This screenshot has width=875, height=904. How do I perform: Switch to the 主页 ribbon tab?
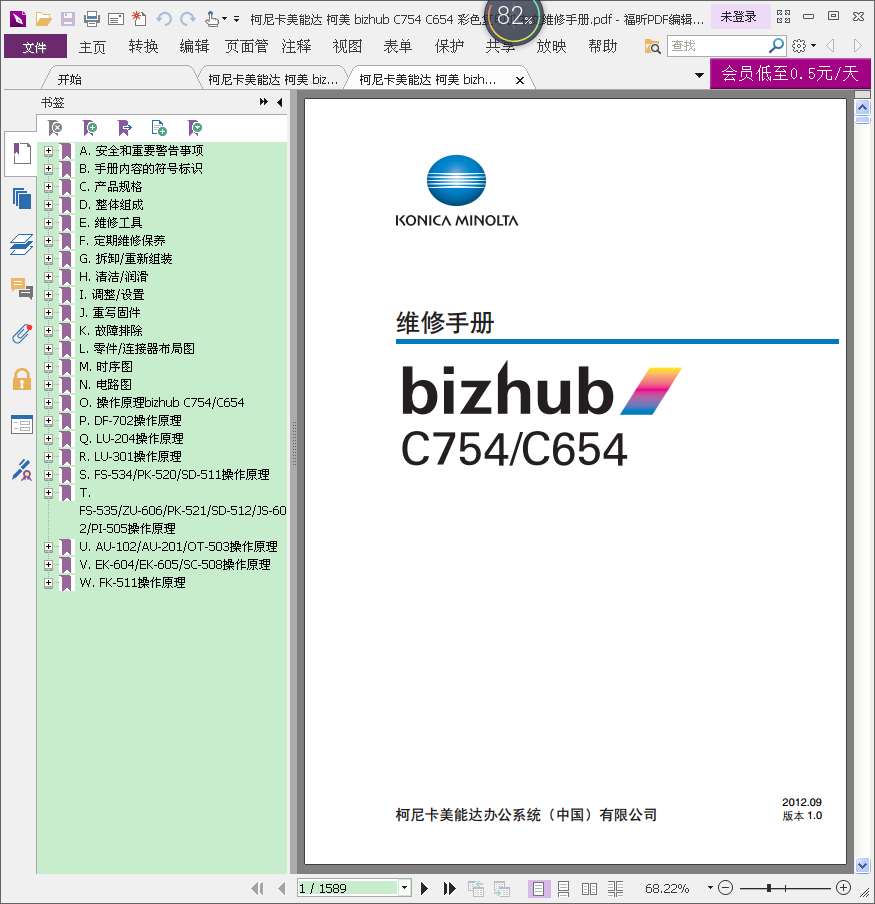tap(92, 46)
